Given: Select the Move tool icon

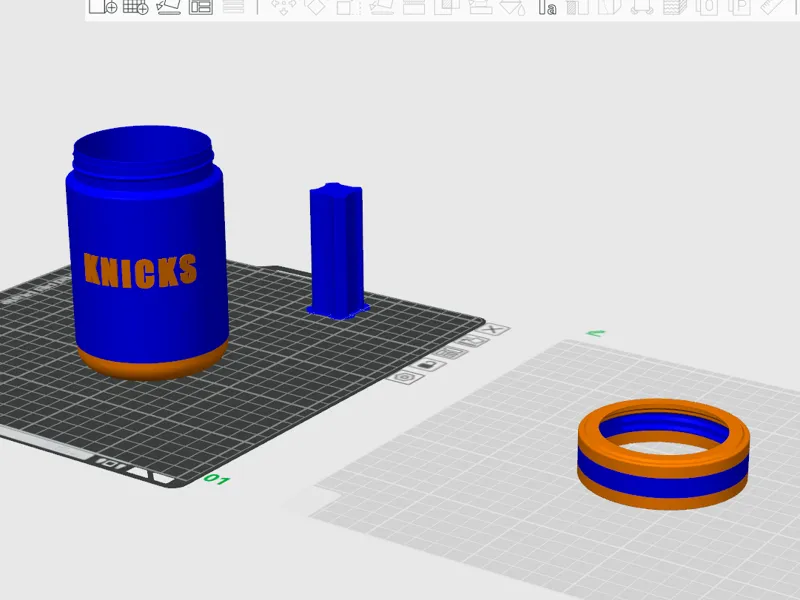Looking at the screenshot, I should pos(283,7).
